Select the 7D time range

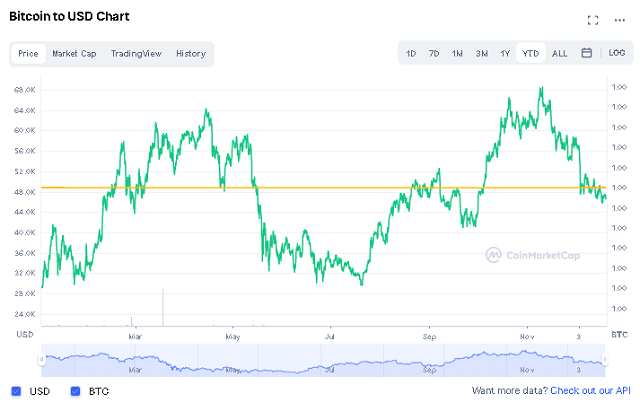tap(434, 53)
